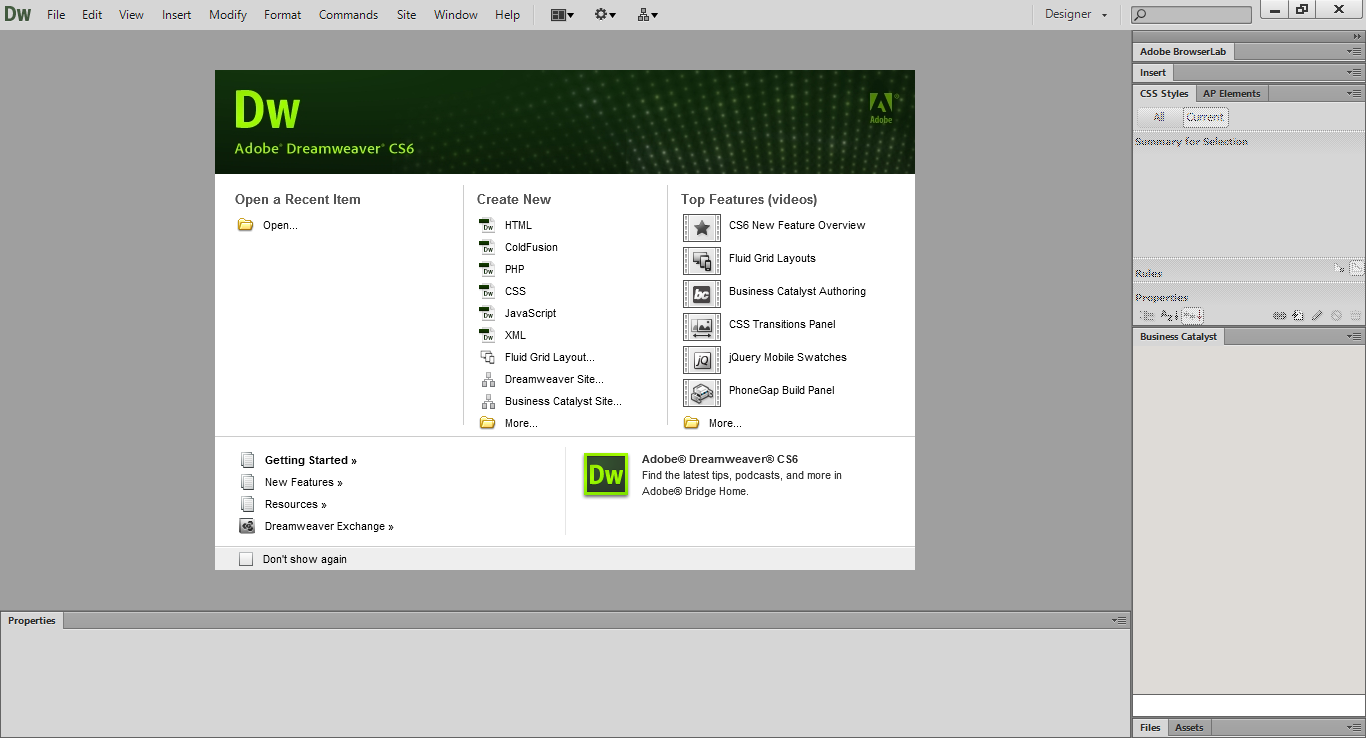Screen dimensions: 1366x738
Task: Toggle Show only set properties view
Action: point(1192,315)
